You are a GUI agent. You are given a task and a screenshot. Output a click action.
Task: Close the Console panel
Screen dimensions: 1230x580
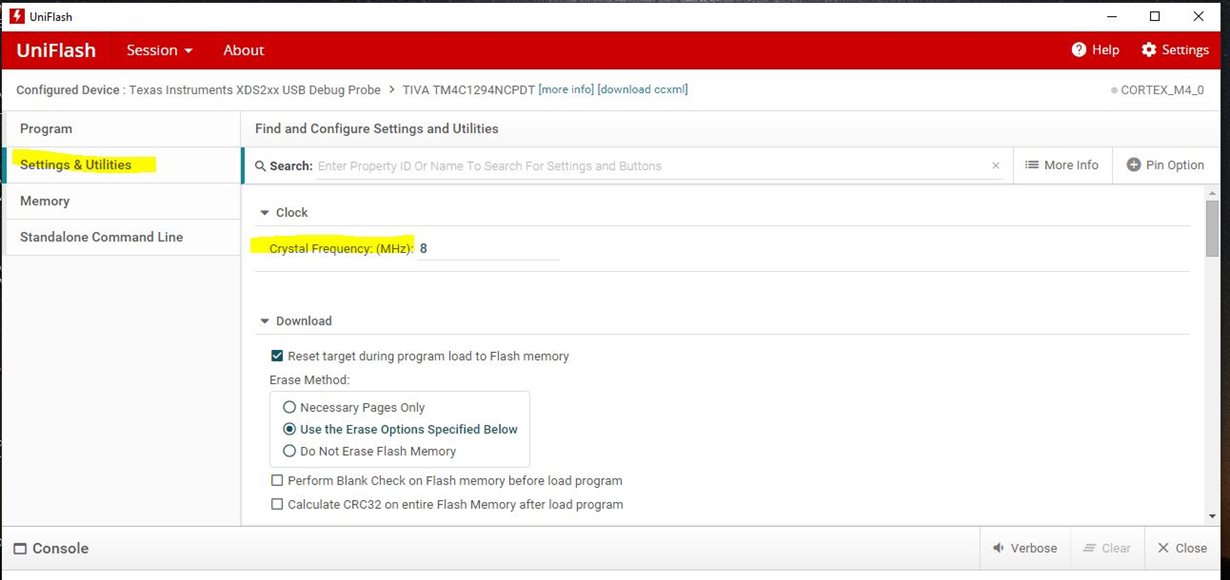(1182, 548)
